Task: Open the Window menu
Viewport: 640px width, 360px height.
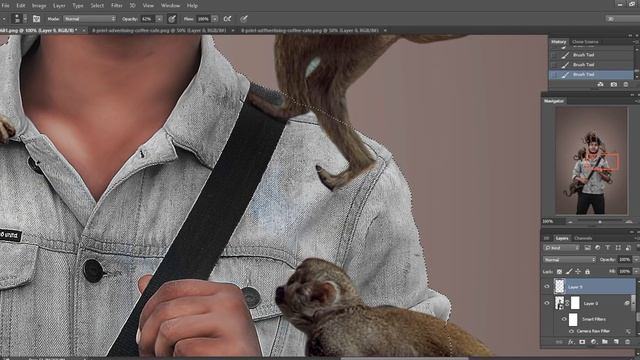Action: 170,6
